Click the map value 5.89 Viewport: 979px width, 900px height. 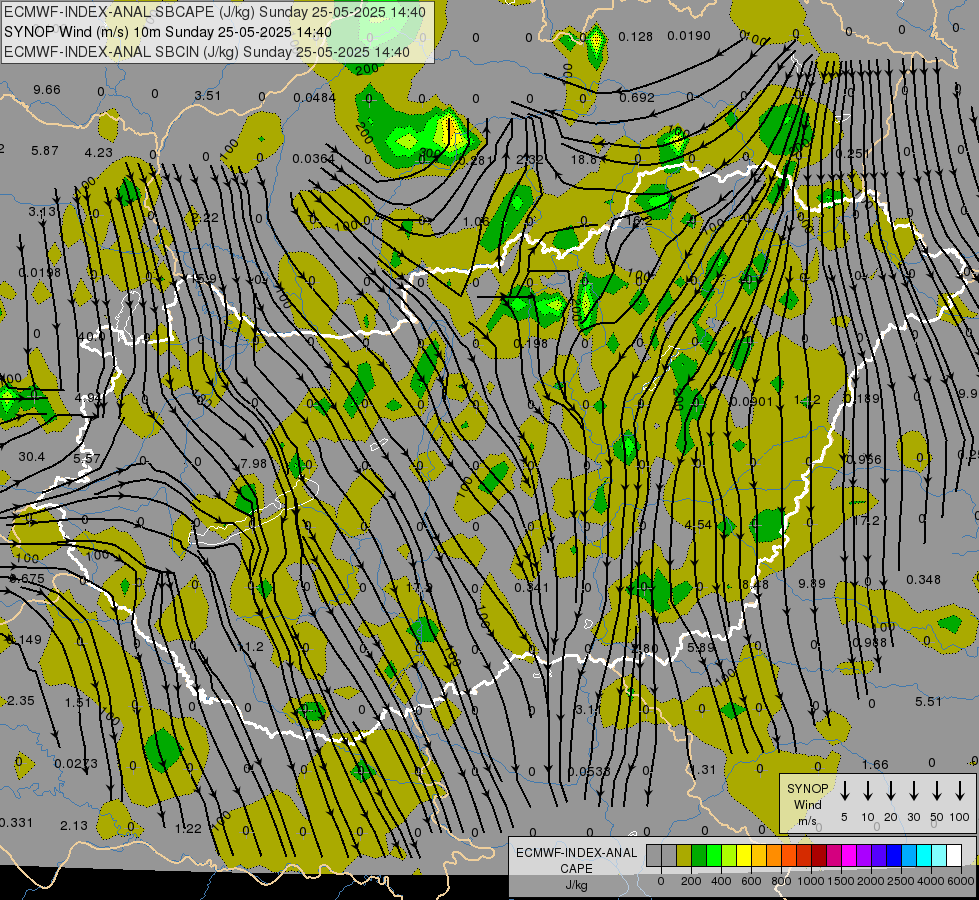(701, 648)
